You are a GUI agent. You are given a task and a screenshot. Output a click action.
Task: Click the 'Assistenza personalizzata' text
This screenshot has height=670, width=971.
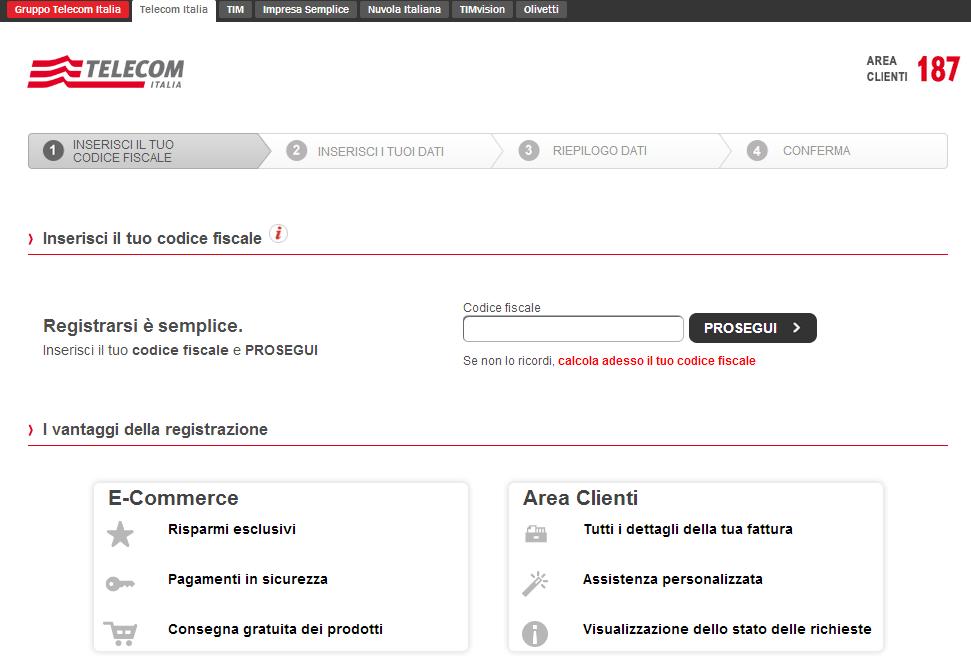click(673, 579)
